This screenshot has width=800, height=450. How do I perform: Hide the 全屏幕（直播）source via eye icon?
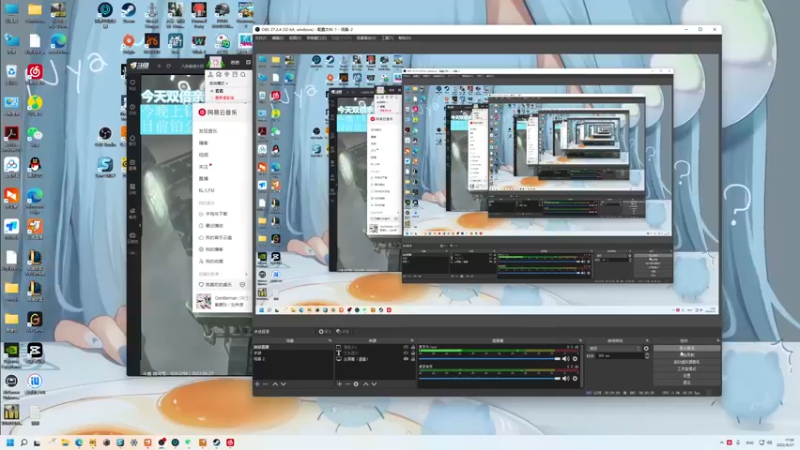(406, 359)
